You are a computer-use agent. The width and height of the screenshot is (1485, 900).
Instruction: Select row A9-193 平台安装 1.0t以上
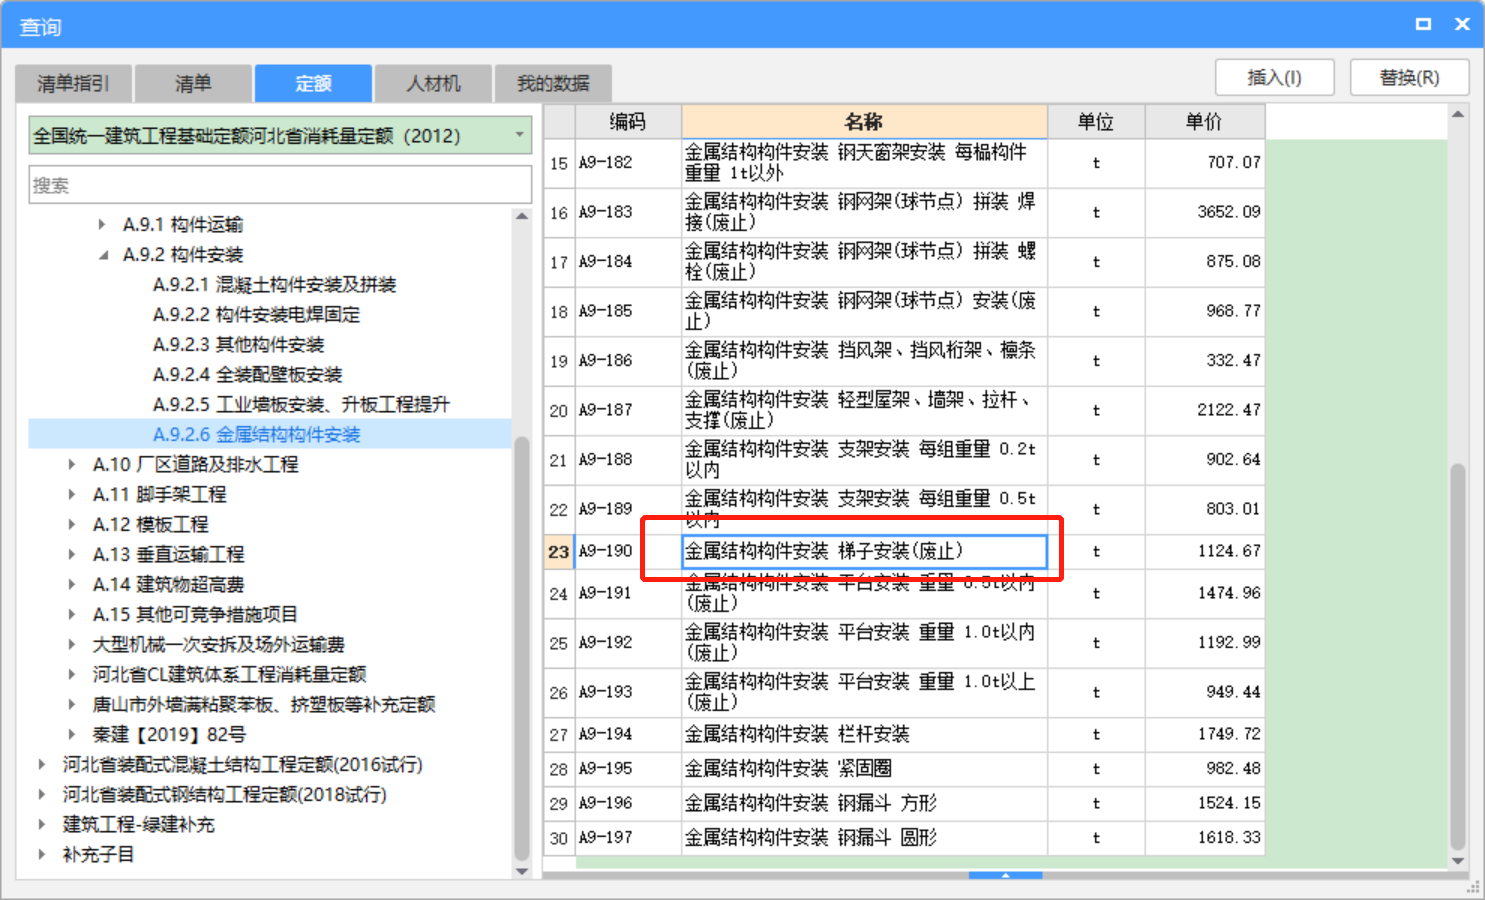(x=905, y=692)
